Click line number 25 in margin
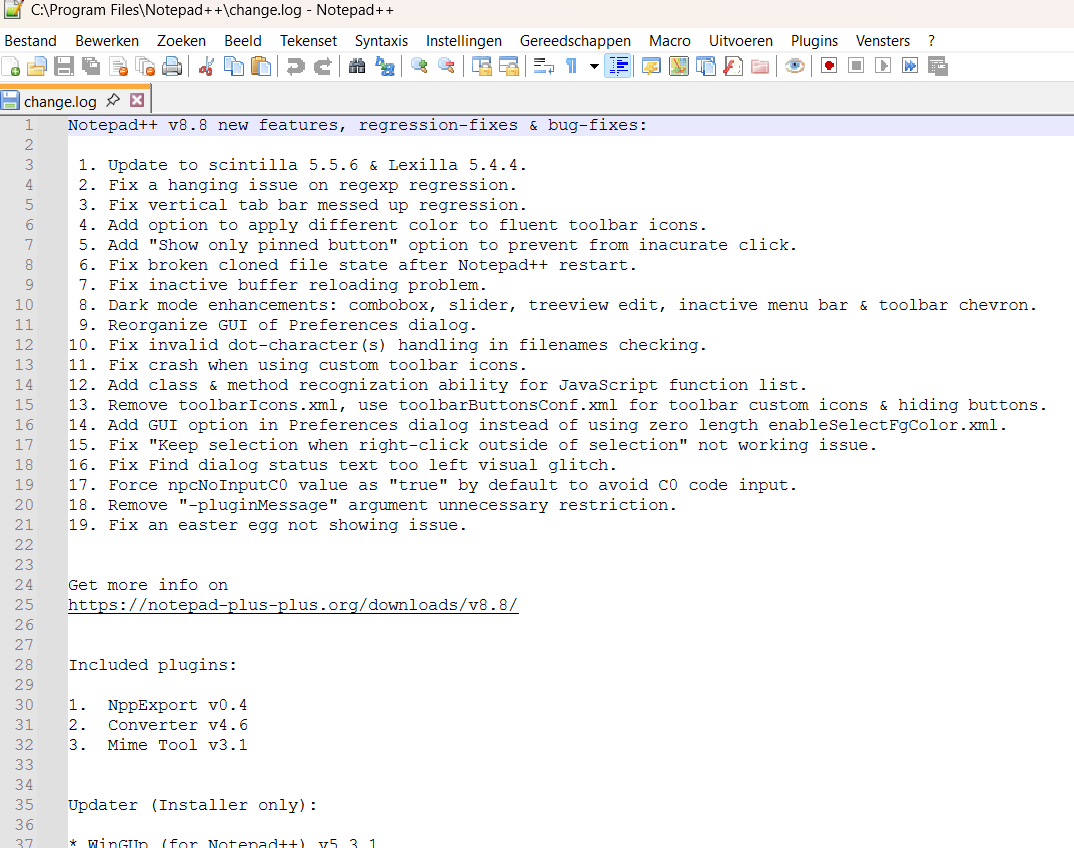 tap(24, 605)
